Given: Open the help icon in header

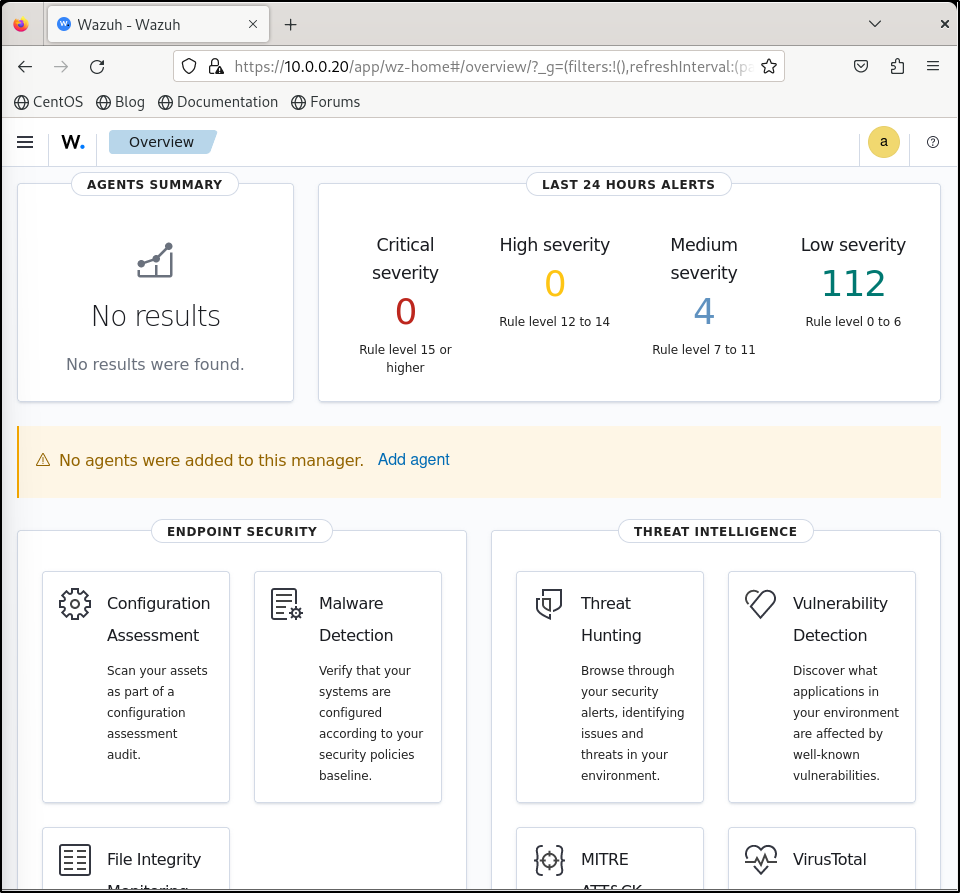Looking at the screenshot, I should point(932,142).
